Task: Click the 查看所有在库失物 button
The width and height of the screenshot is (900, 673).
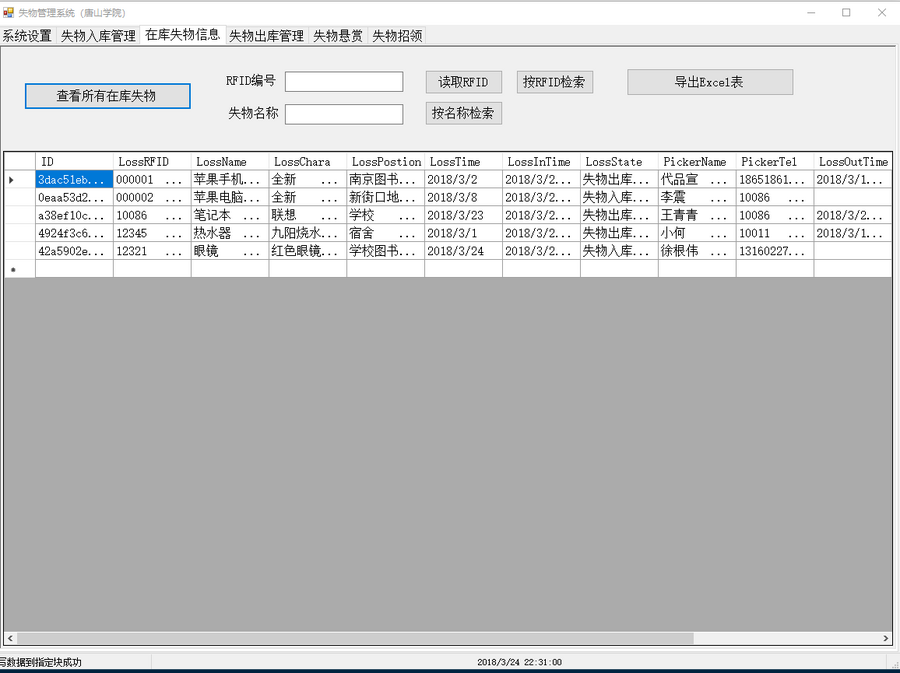Action: pos(107,96)
